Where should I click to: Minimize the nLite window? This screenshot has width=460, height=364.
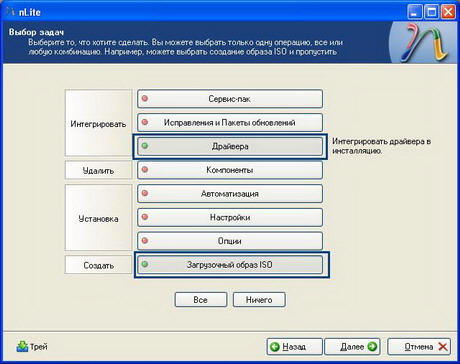pyautogui.click(x=415, y=12)
